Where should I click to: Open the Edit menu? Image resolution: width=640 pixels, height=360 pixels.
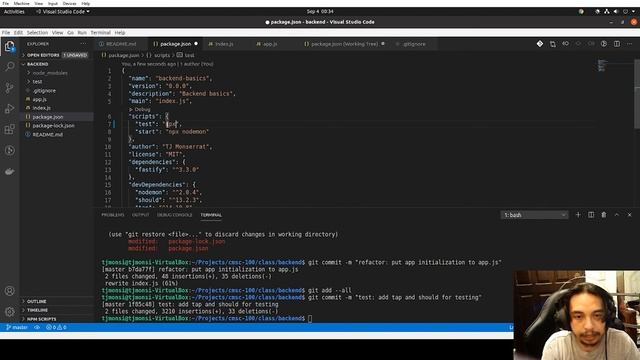coord(18,33)
